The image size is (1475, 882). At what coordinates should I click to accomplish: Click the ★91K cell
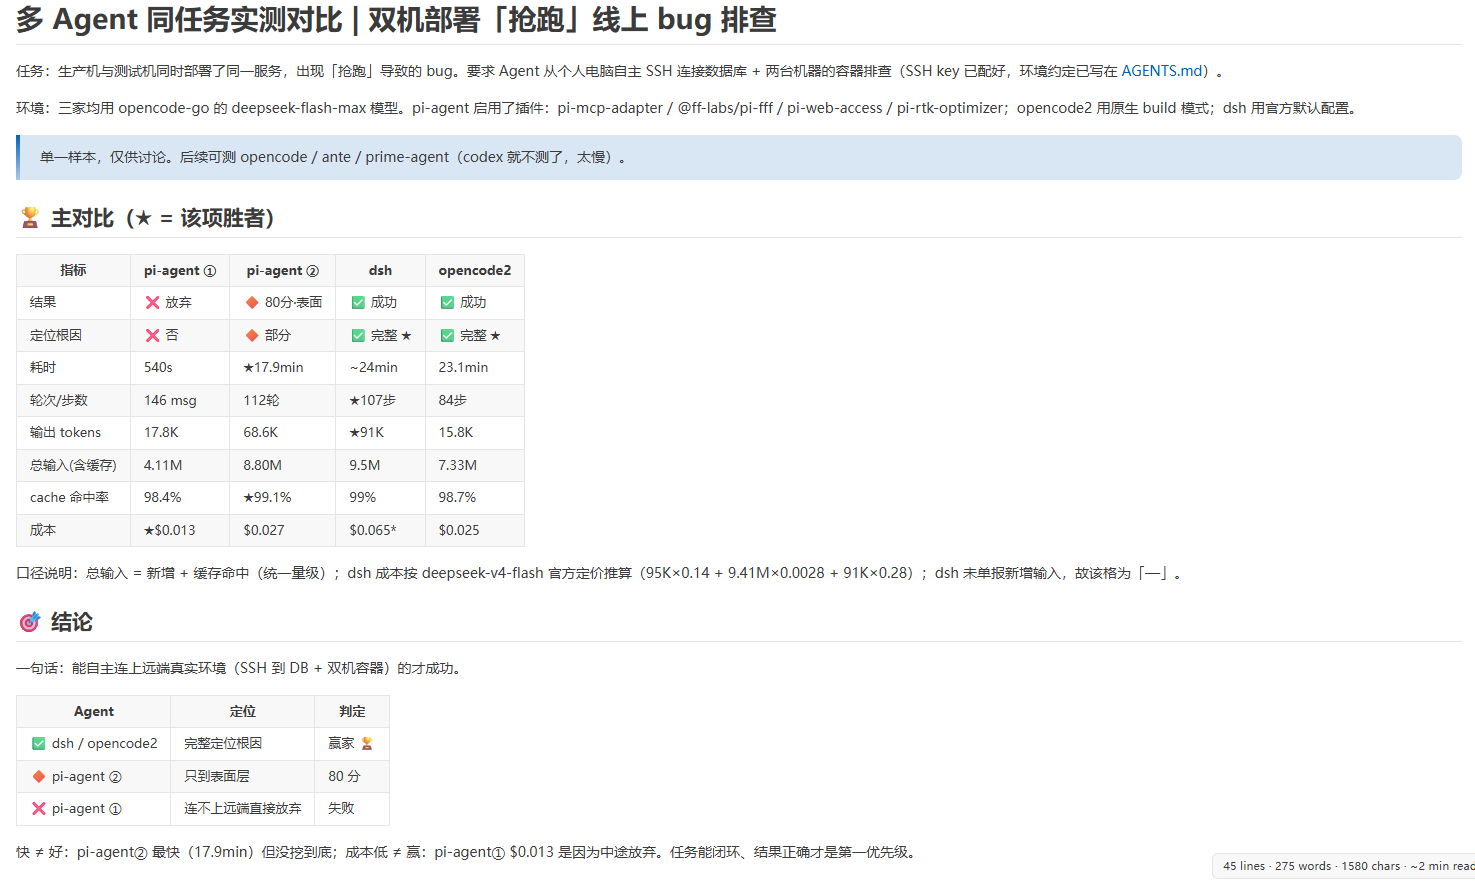[x=380, y=432]
